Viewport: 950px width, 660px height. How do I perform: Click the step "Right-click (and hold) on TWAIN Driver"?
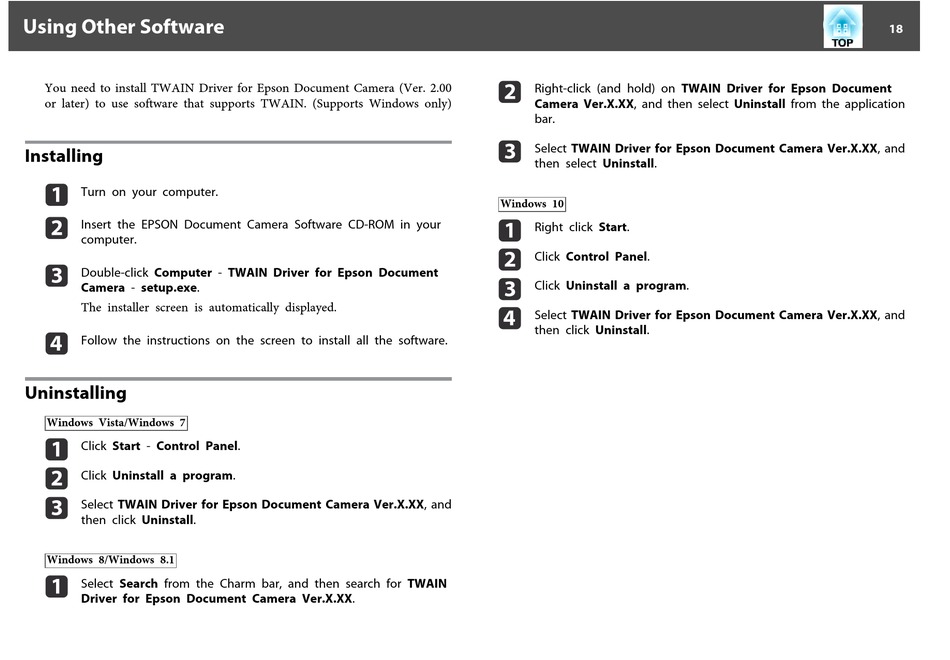tap(719, 104)
